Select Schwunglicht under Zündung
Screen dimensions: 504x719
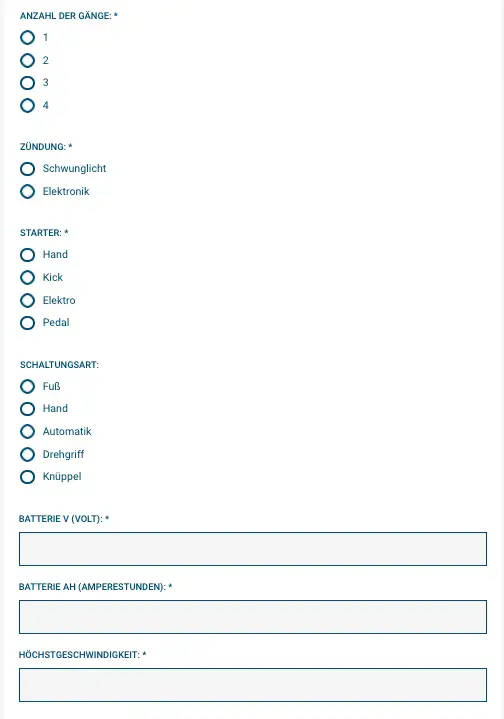[28, 169]
